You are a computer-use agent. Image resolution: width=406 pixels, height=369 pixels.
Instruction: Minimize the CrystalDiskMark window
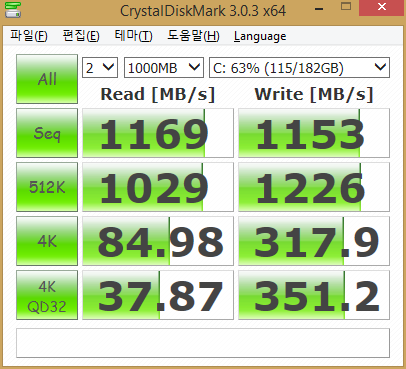319,8
